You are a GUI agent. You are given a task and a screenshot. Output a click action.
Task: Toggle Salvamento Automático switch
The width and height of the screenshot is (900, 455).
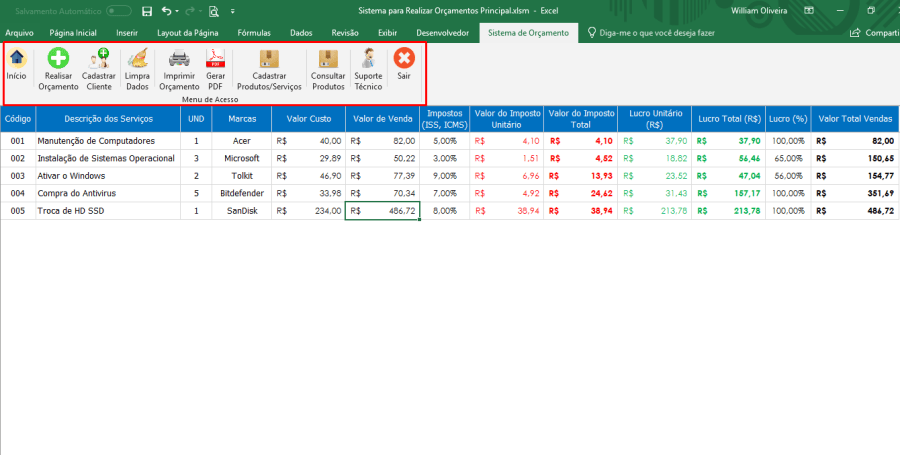119,11
